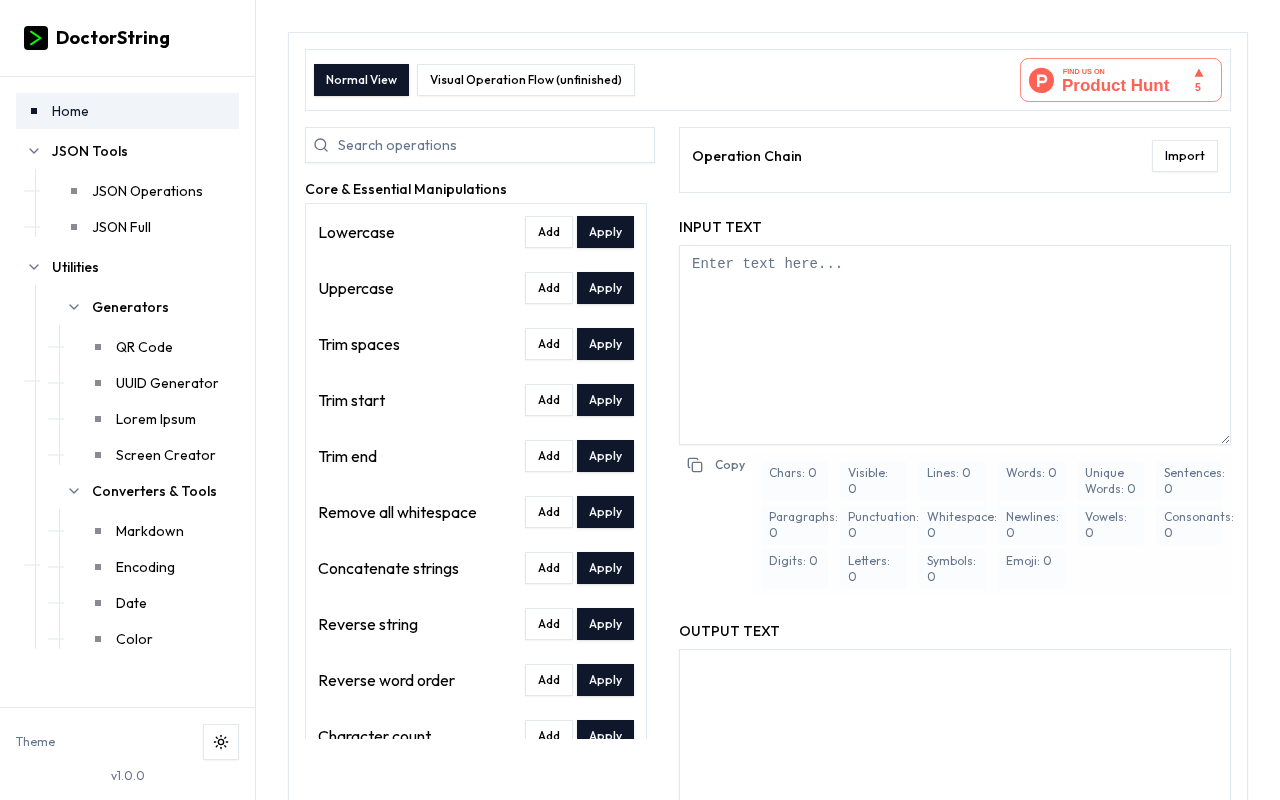Add Trim start to the chain
Screen dimensions: 1280x800
click(x=549, y=400)
